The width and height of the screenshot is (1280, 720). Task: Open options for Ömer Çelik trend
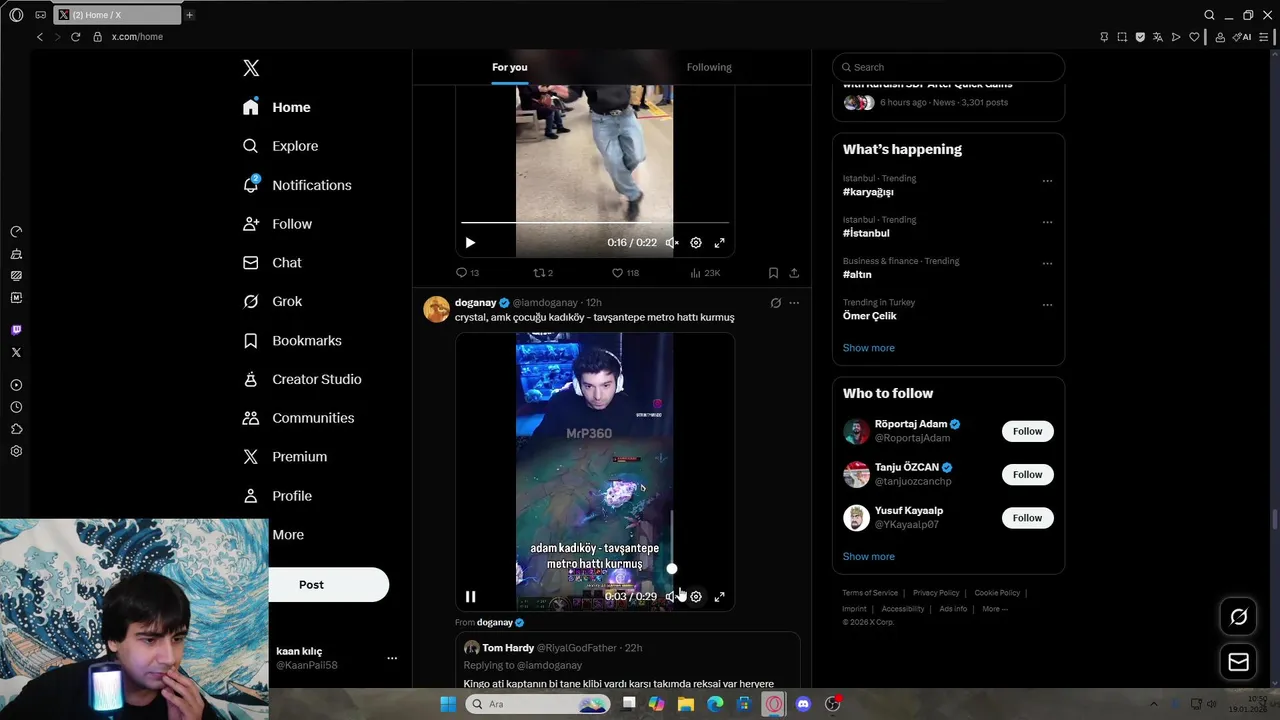coord(1047,305)
